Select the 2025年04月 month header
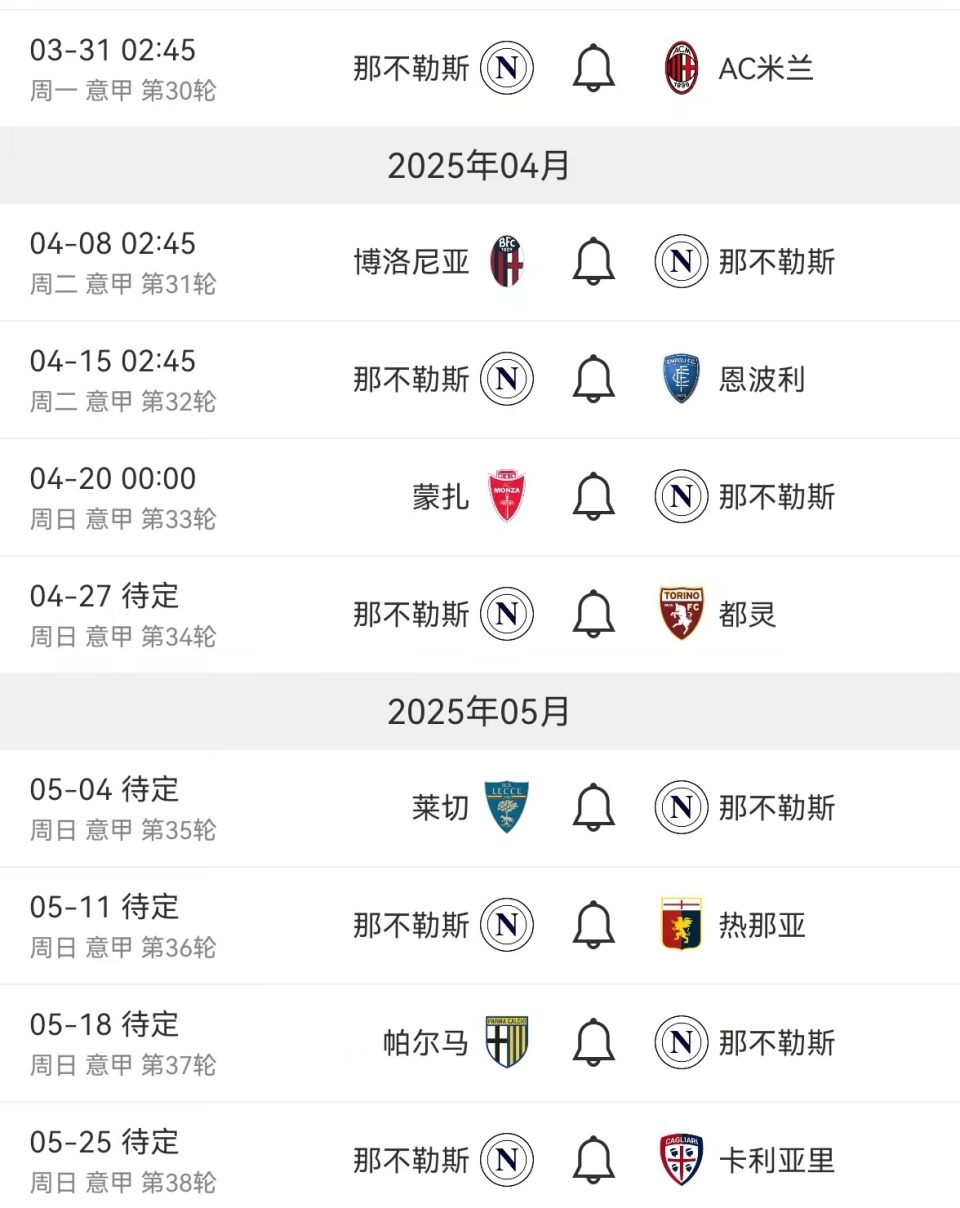960x1208 pixels. coord(479,165)
